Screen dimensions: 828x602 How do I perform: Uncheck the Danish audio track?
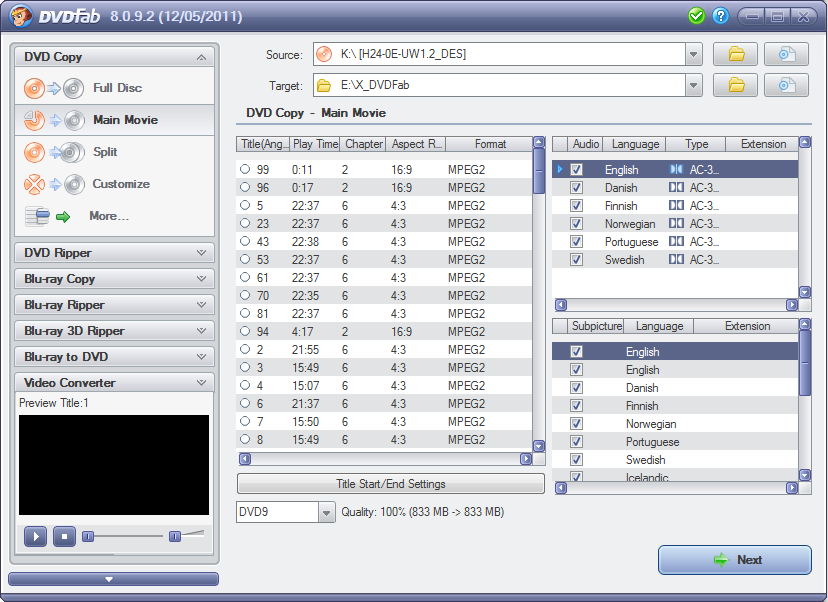pos(576,188)
